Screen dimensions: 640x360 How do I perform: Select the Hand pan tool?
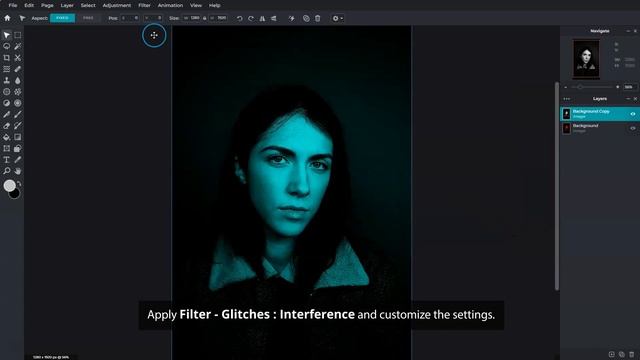(x=18, y=171)
